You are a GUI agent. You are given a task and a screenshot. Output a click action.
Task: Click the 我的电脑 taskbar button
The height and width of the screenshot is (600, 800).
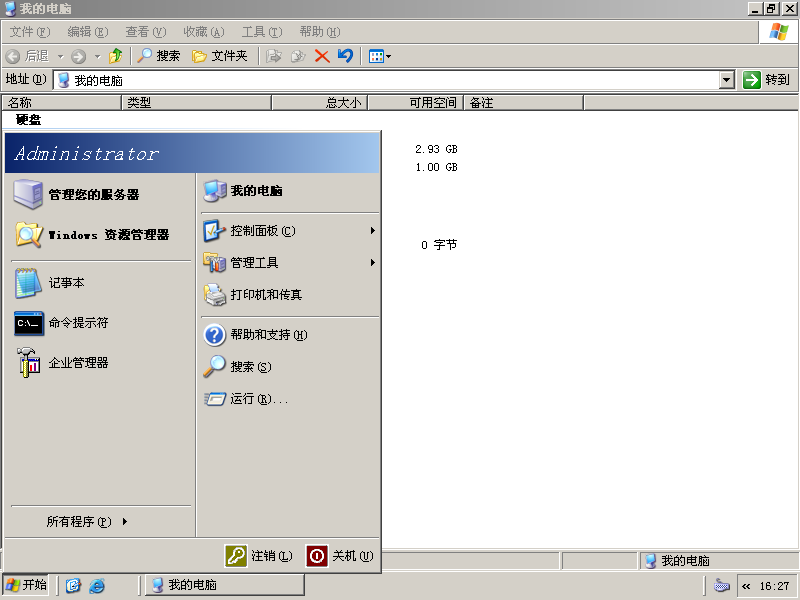tap(225, 585)
